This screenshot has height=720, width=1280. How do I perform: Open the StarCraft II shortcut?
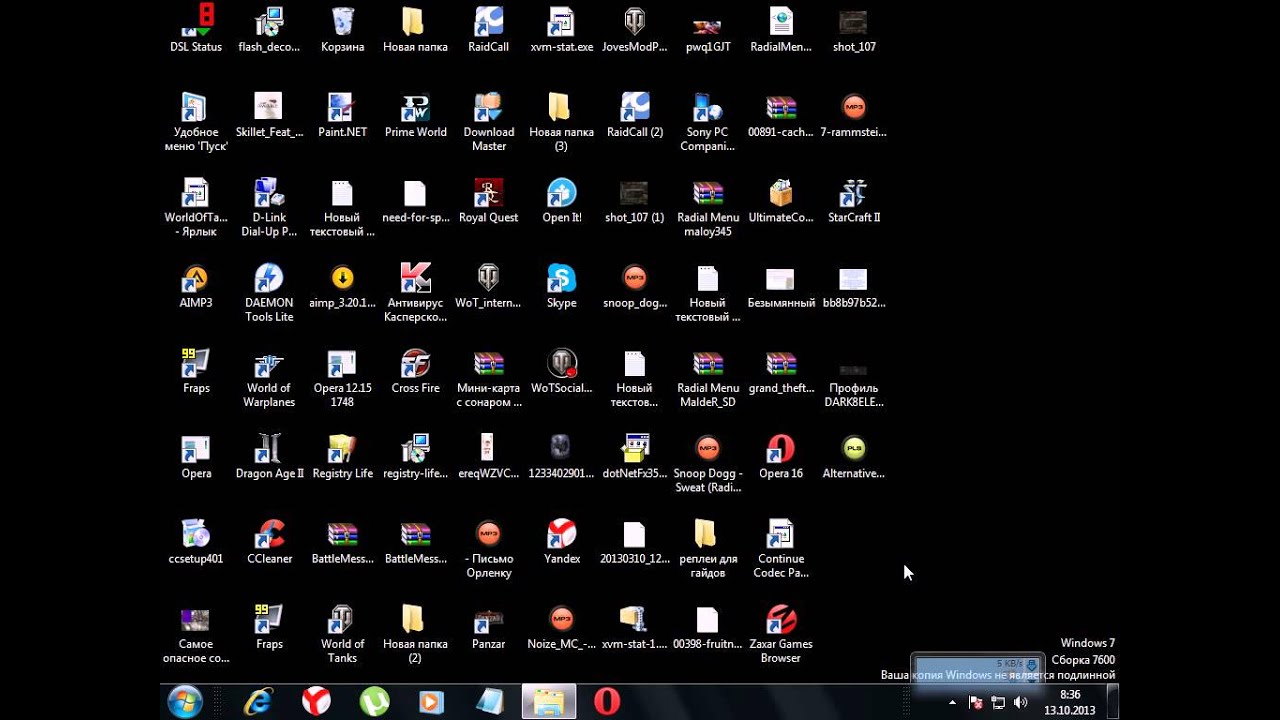pyautogui.click(x=853, y=200)
